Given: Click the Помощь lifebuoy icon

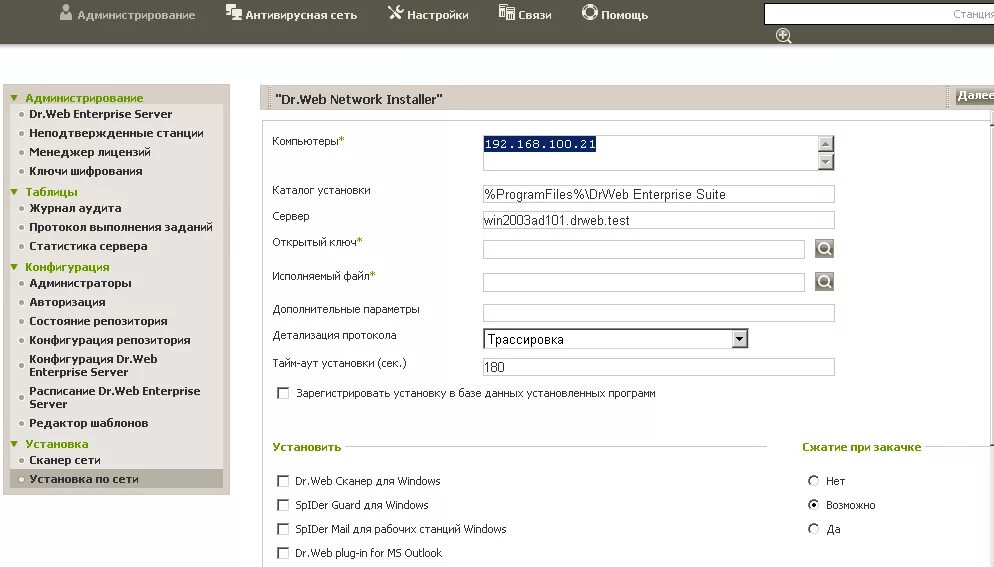Looking at the screenshot, I should tap(590, 12).
